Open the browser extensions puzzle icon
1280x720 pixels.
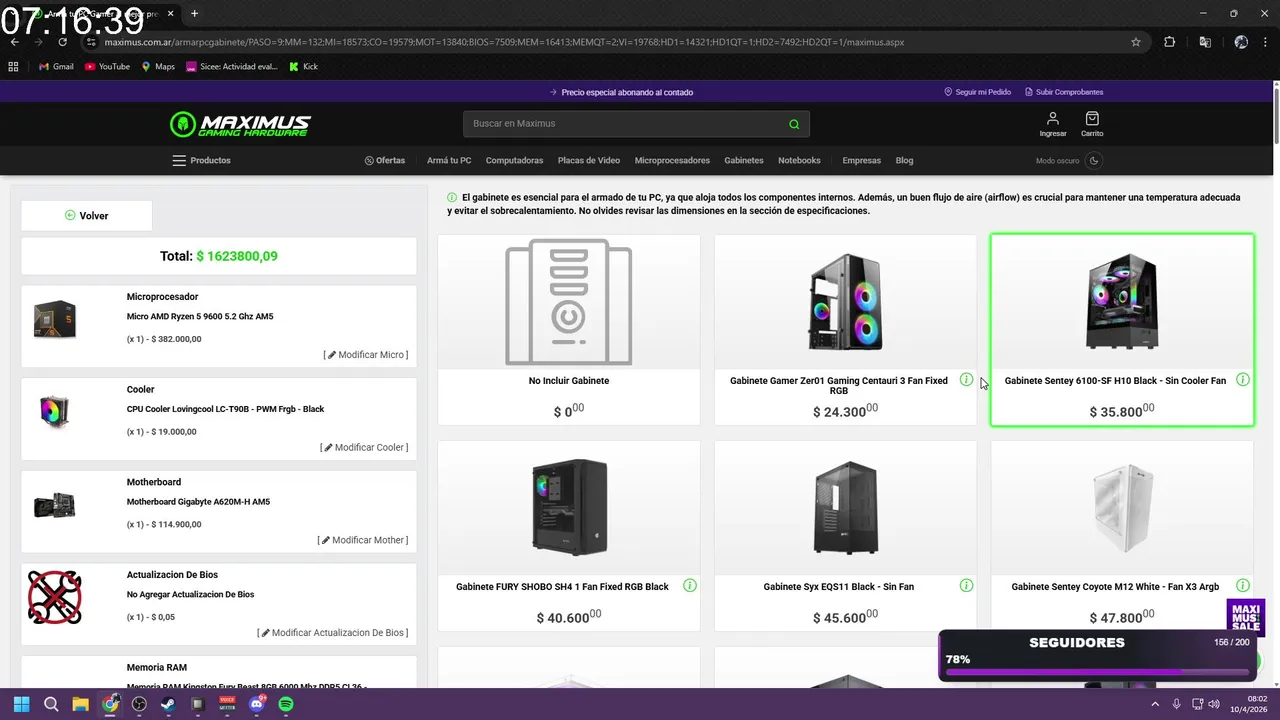coord(1170,42)
